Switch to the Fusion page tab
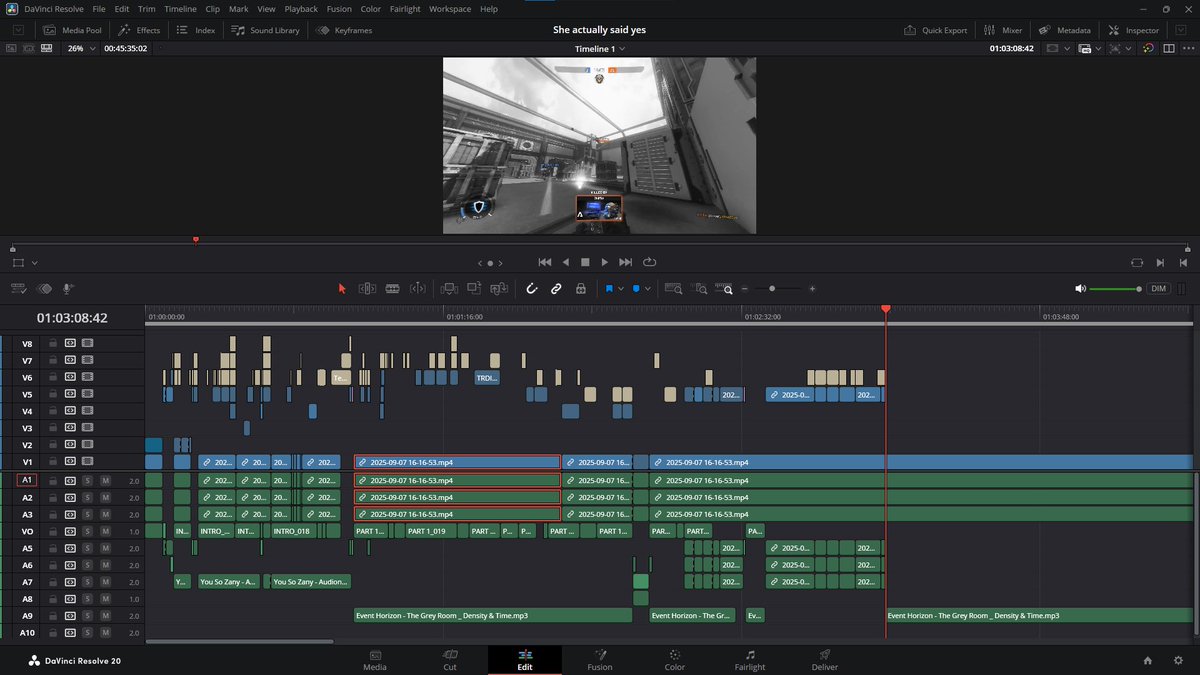This screenshot has height=675, width=1200. 600,660
